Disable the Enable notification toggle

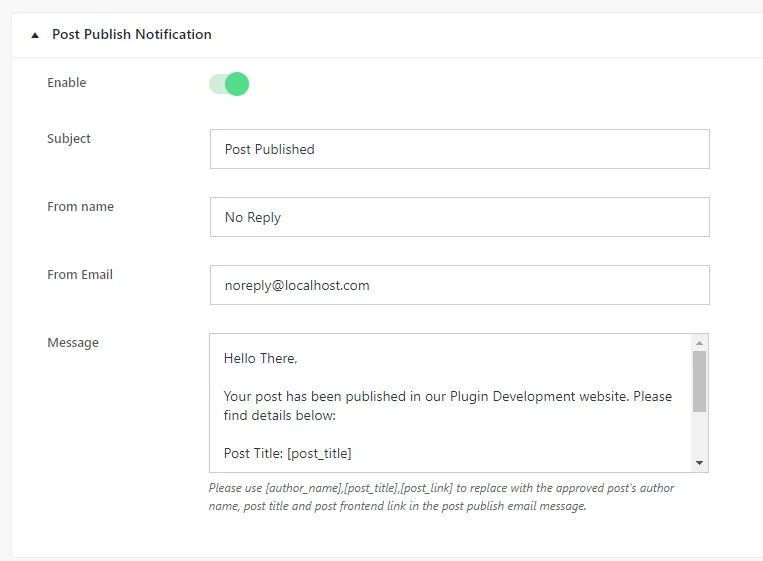coord(229,84)
